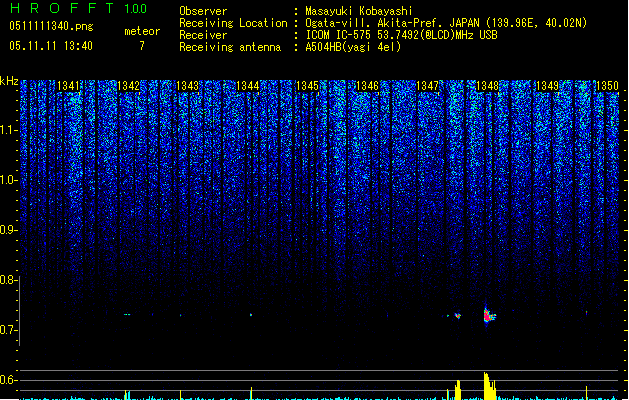Select the filename 0511111340.png

51,26
